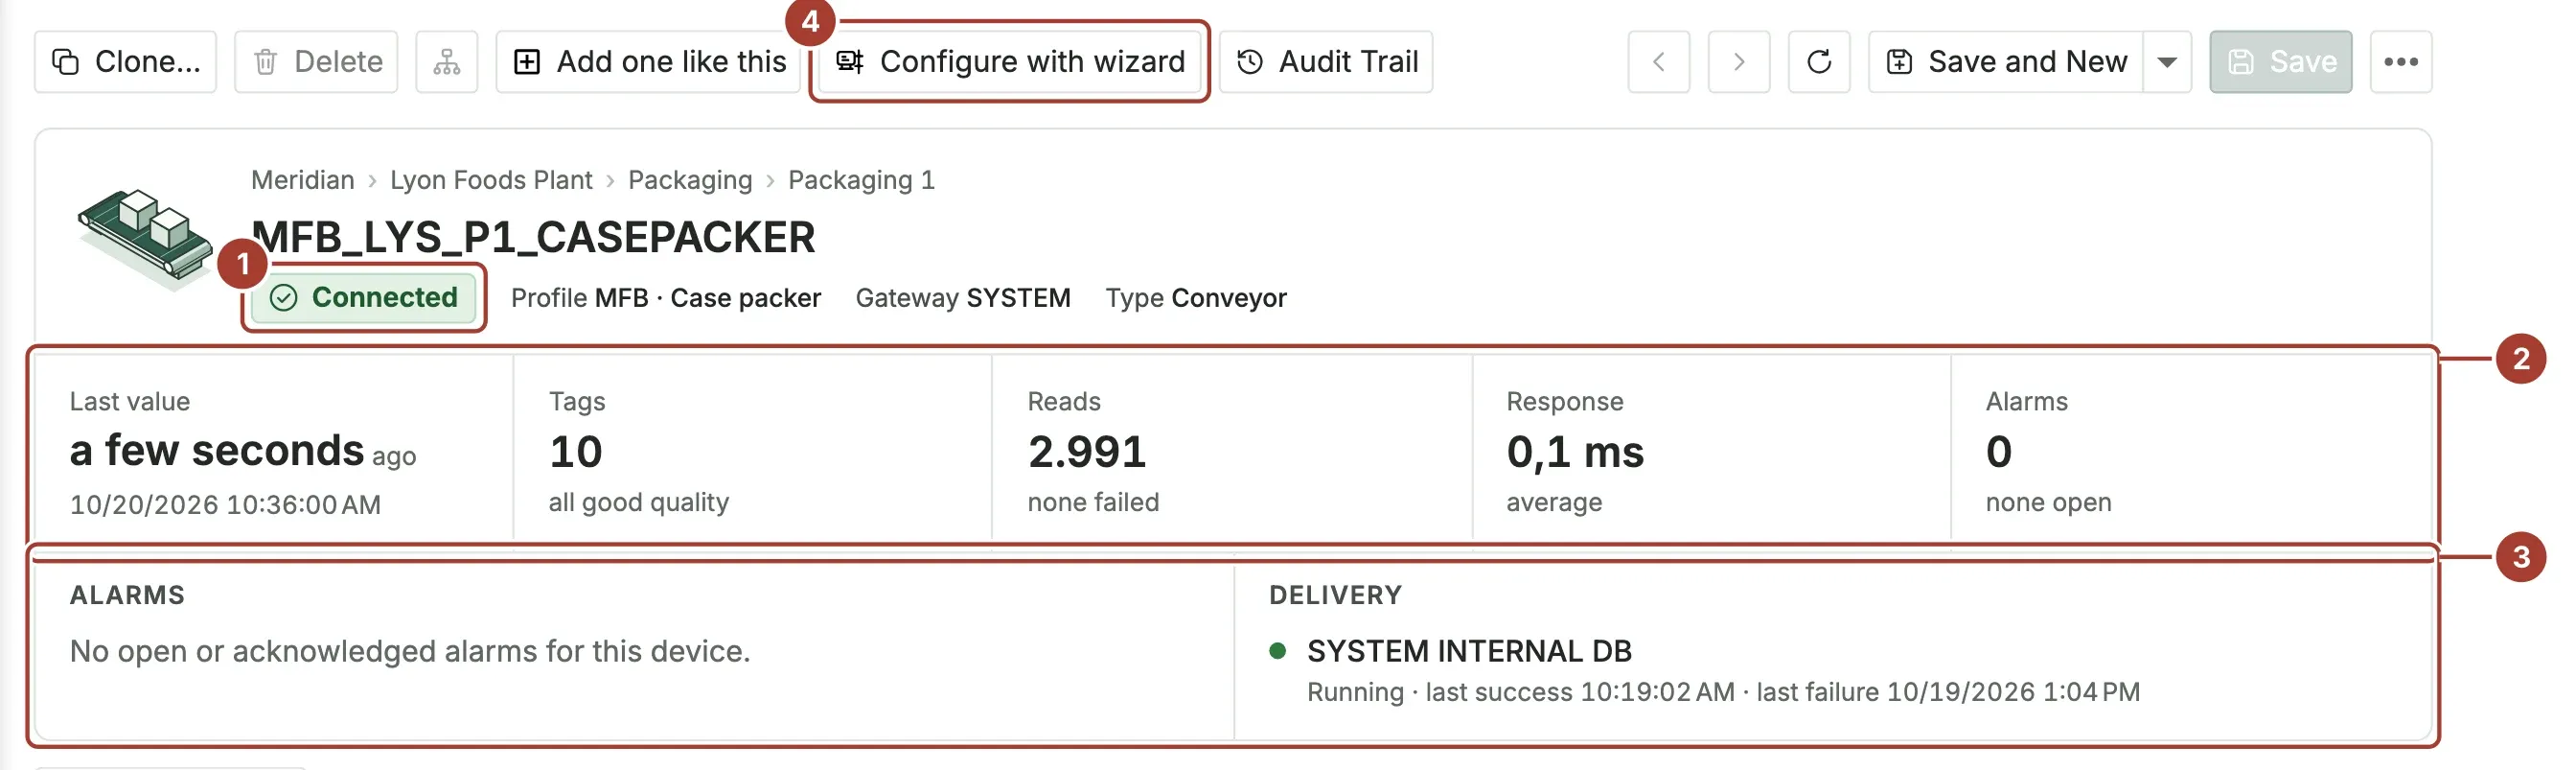Screen dimensions: 2576x770
Task: Expand the Save and New dropdown arrow
Action: point(2167,62)
